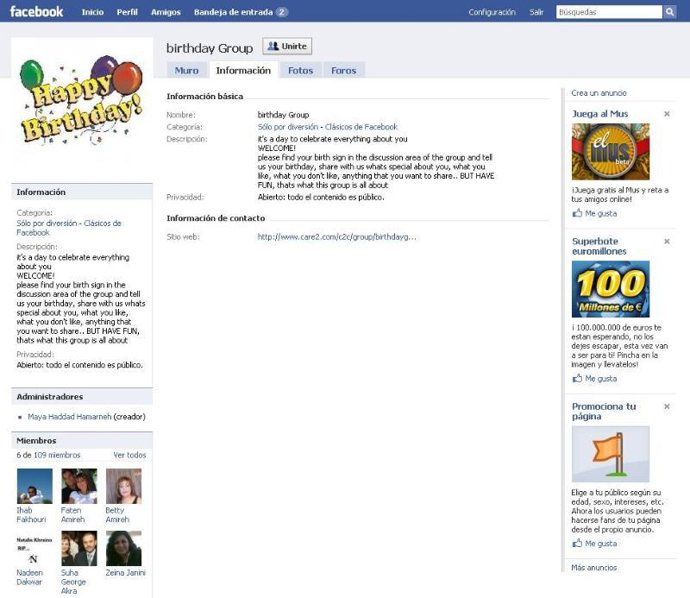This screenshot has width=690, height=598.
Task: Open Nadeen Dakwar profile picture
Action: tap(34, 548)
